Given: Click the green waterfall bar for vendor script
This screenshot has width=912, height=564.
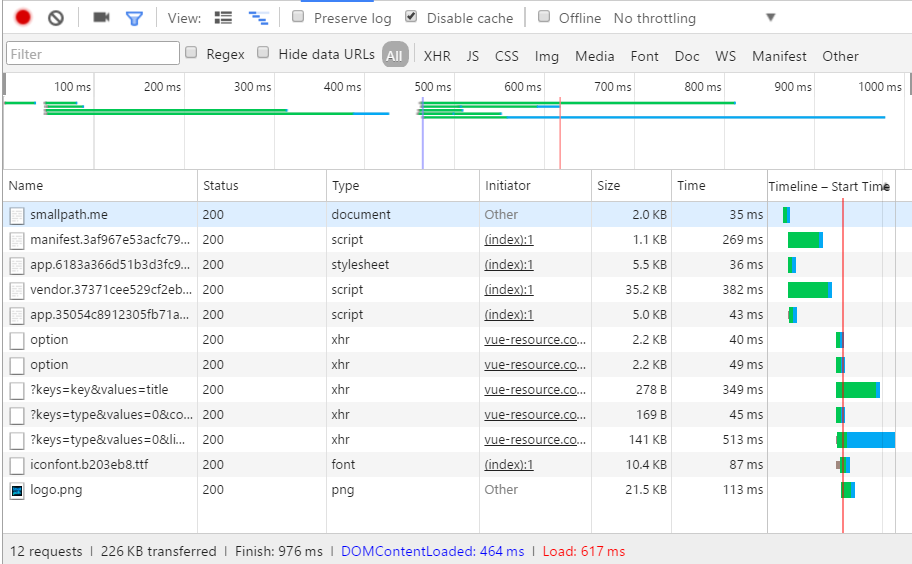Looking at the screenshot, I should 808,290.
